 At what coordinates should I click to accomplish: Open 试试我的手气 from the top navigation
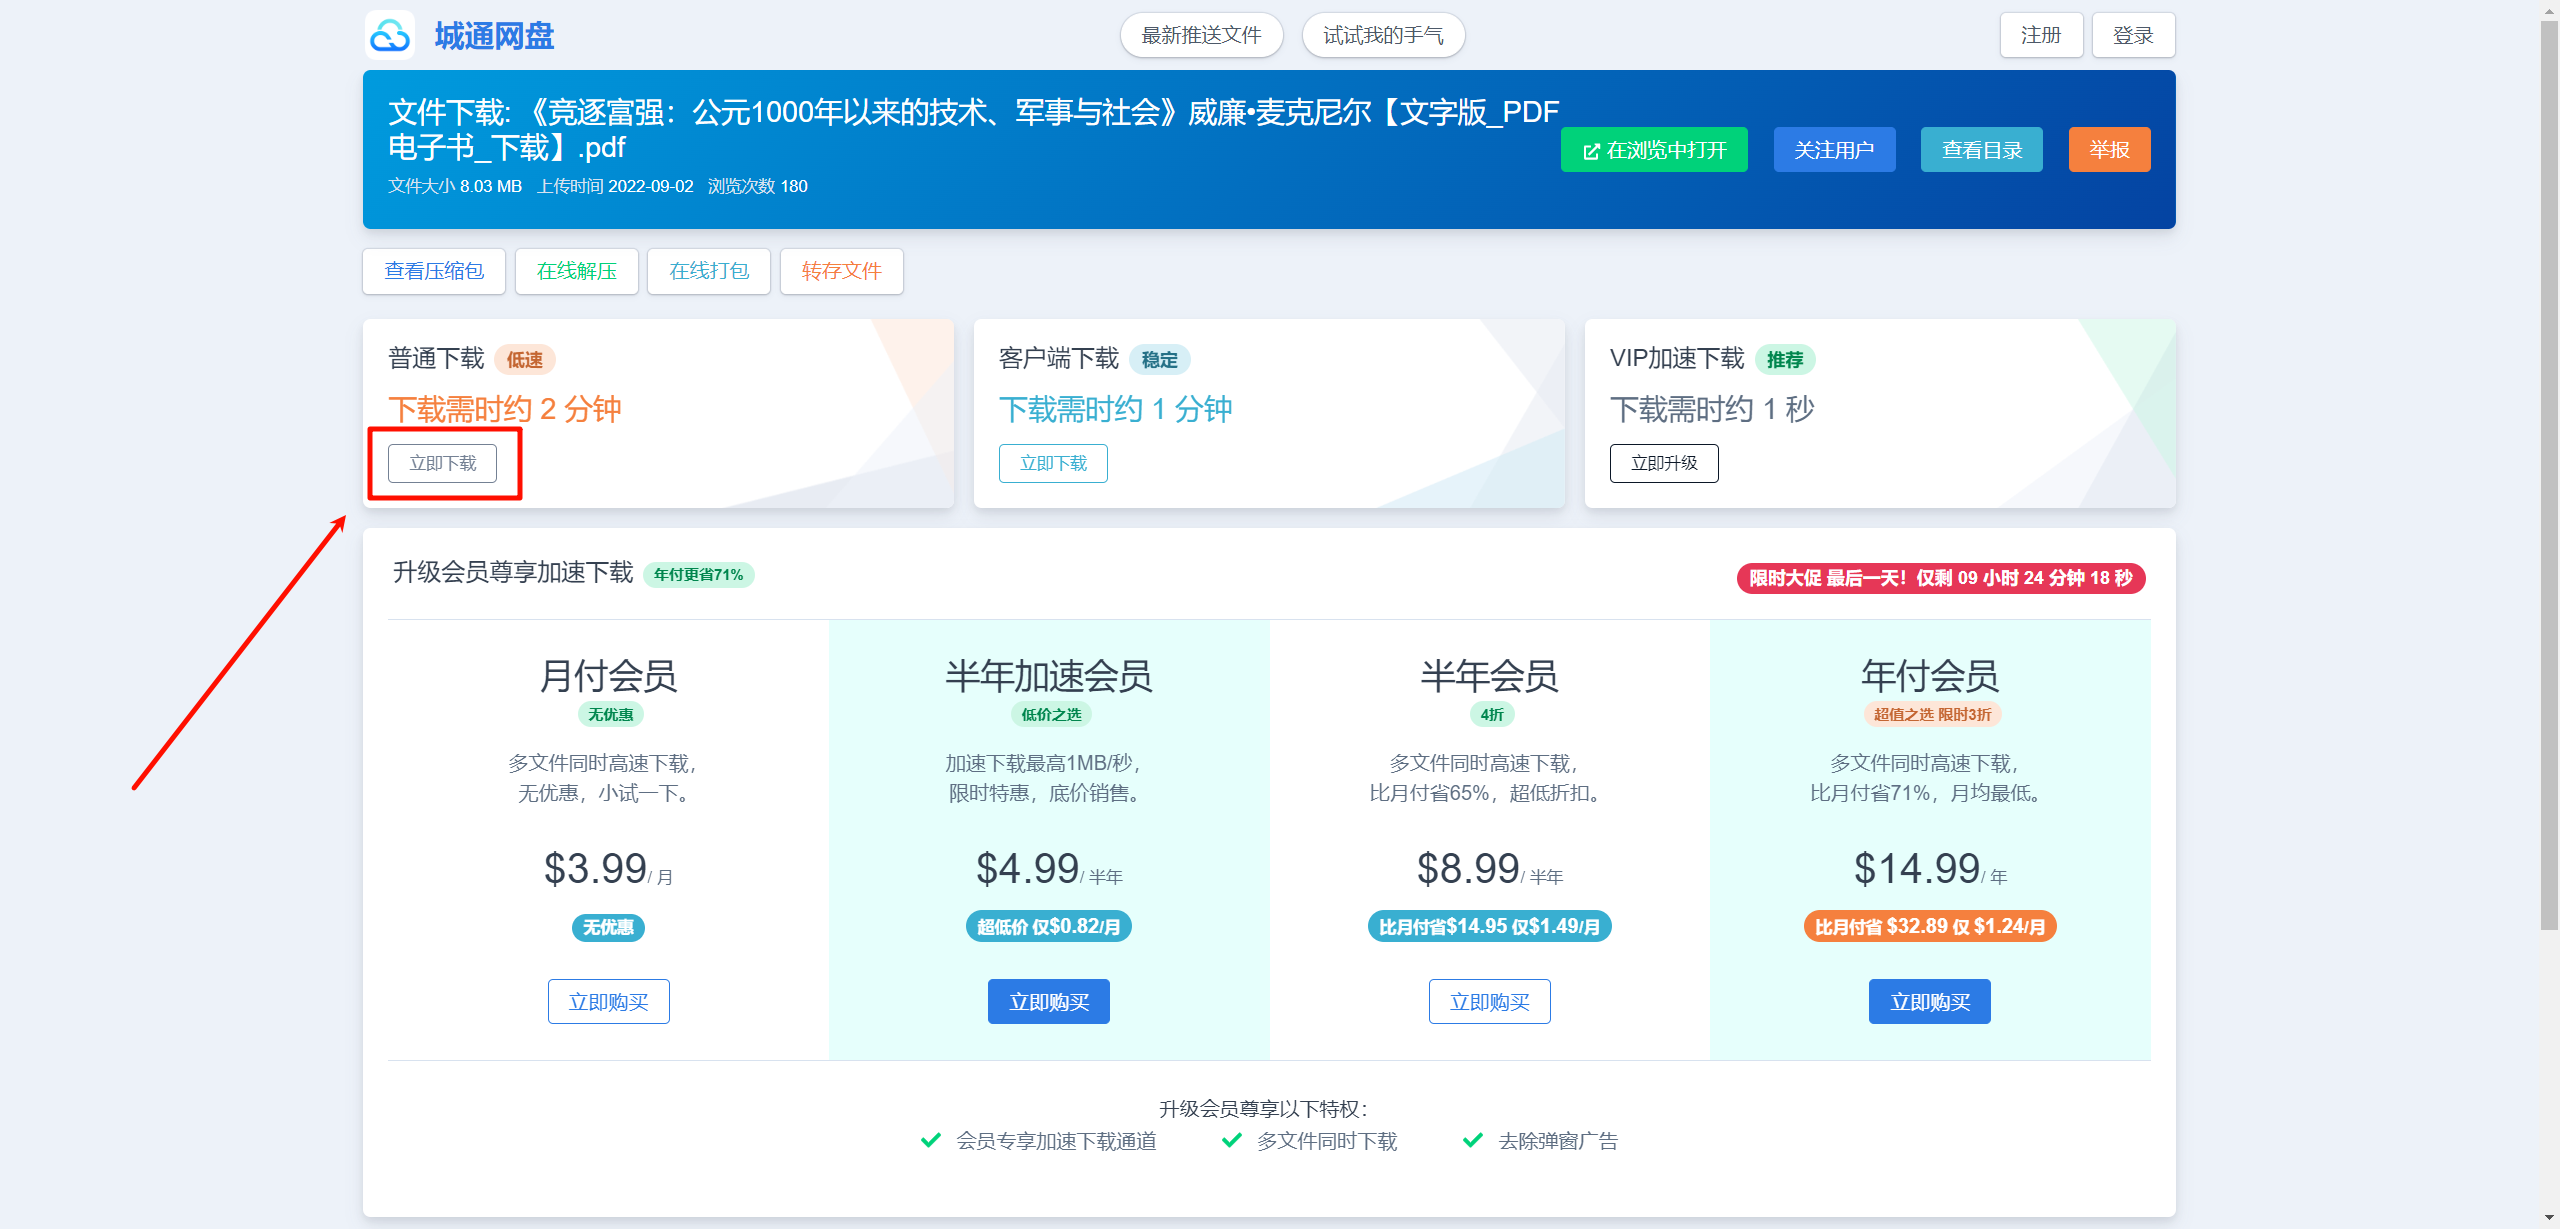(x=1383, y=36)
